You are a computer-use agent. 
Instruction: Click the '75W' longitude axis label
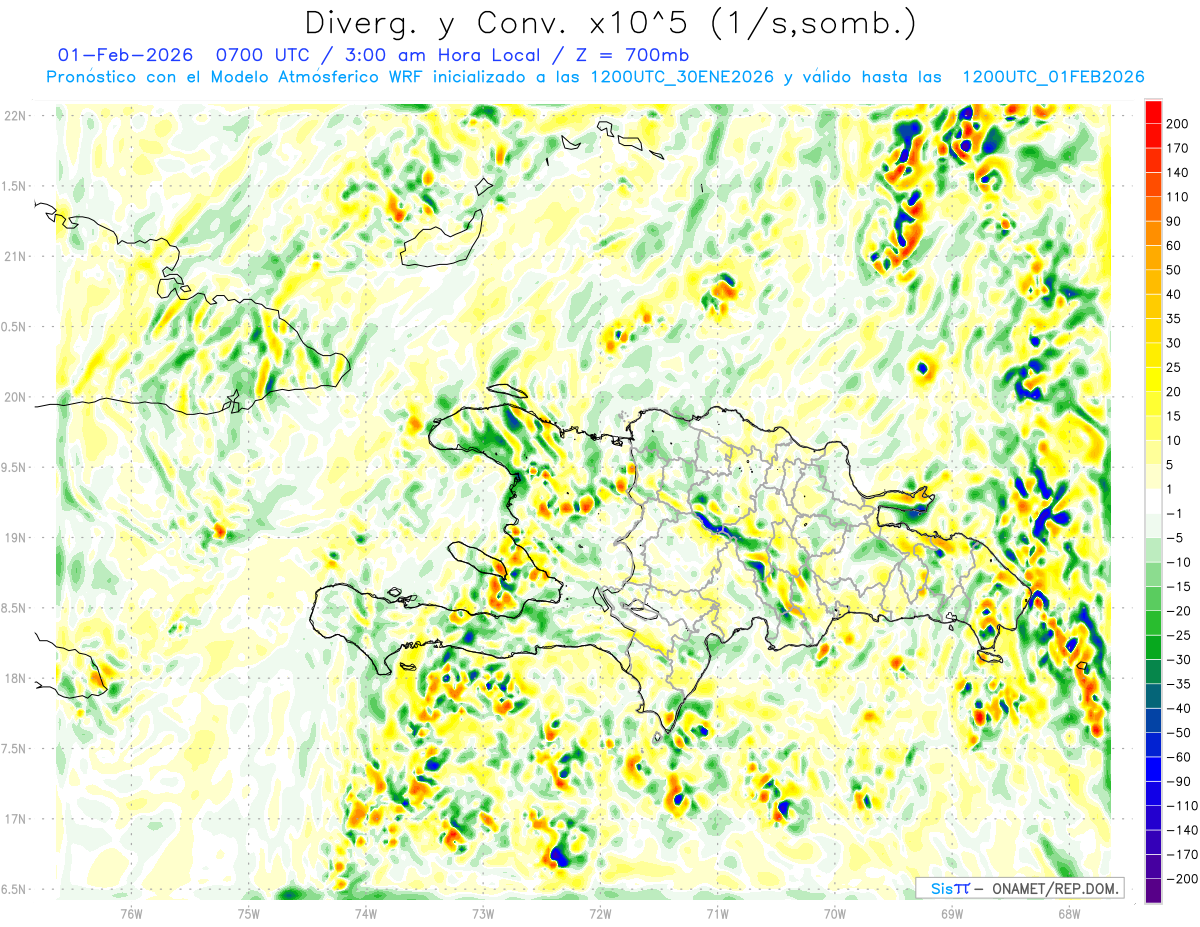(x=248, y=912)
